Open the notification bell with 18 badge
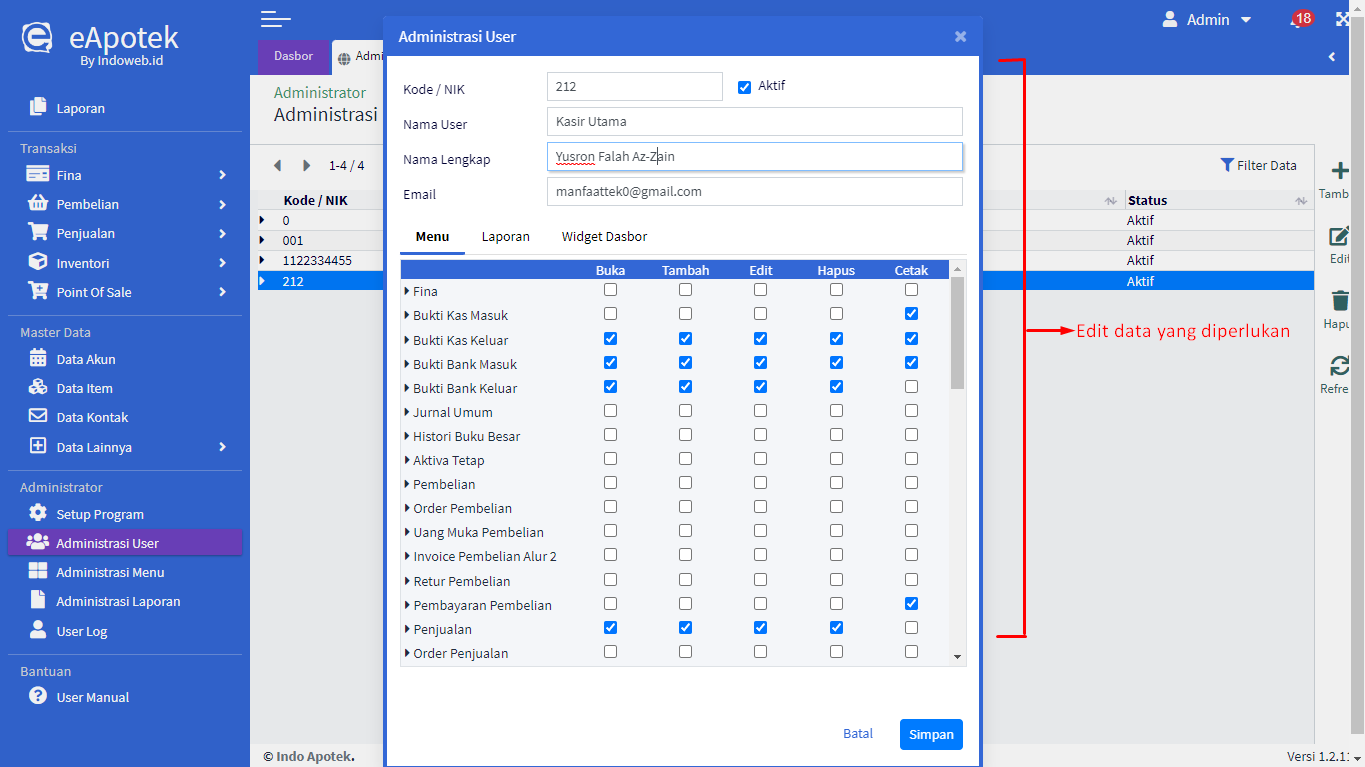Screen dimensions: 1365x767 [x=1299, y=20]
